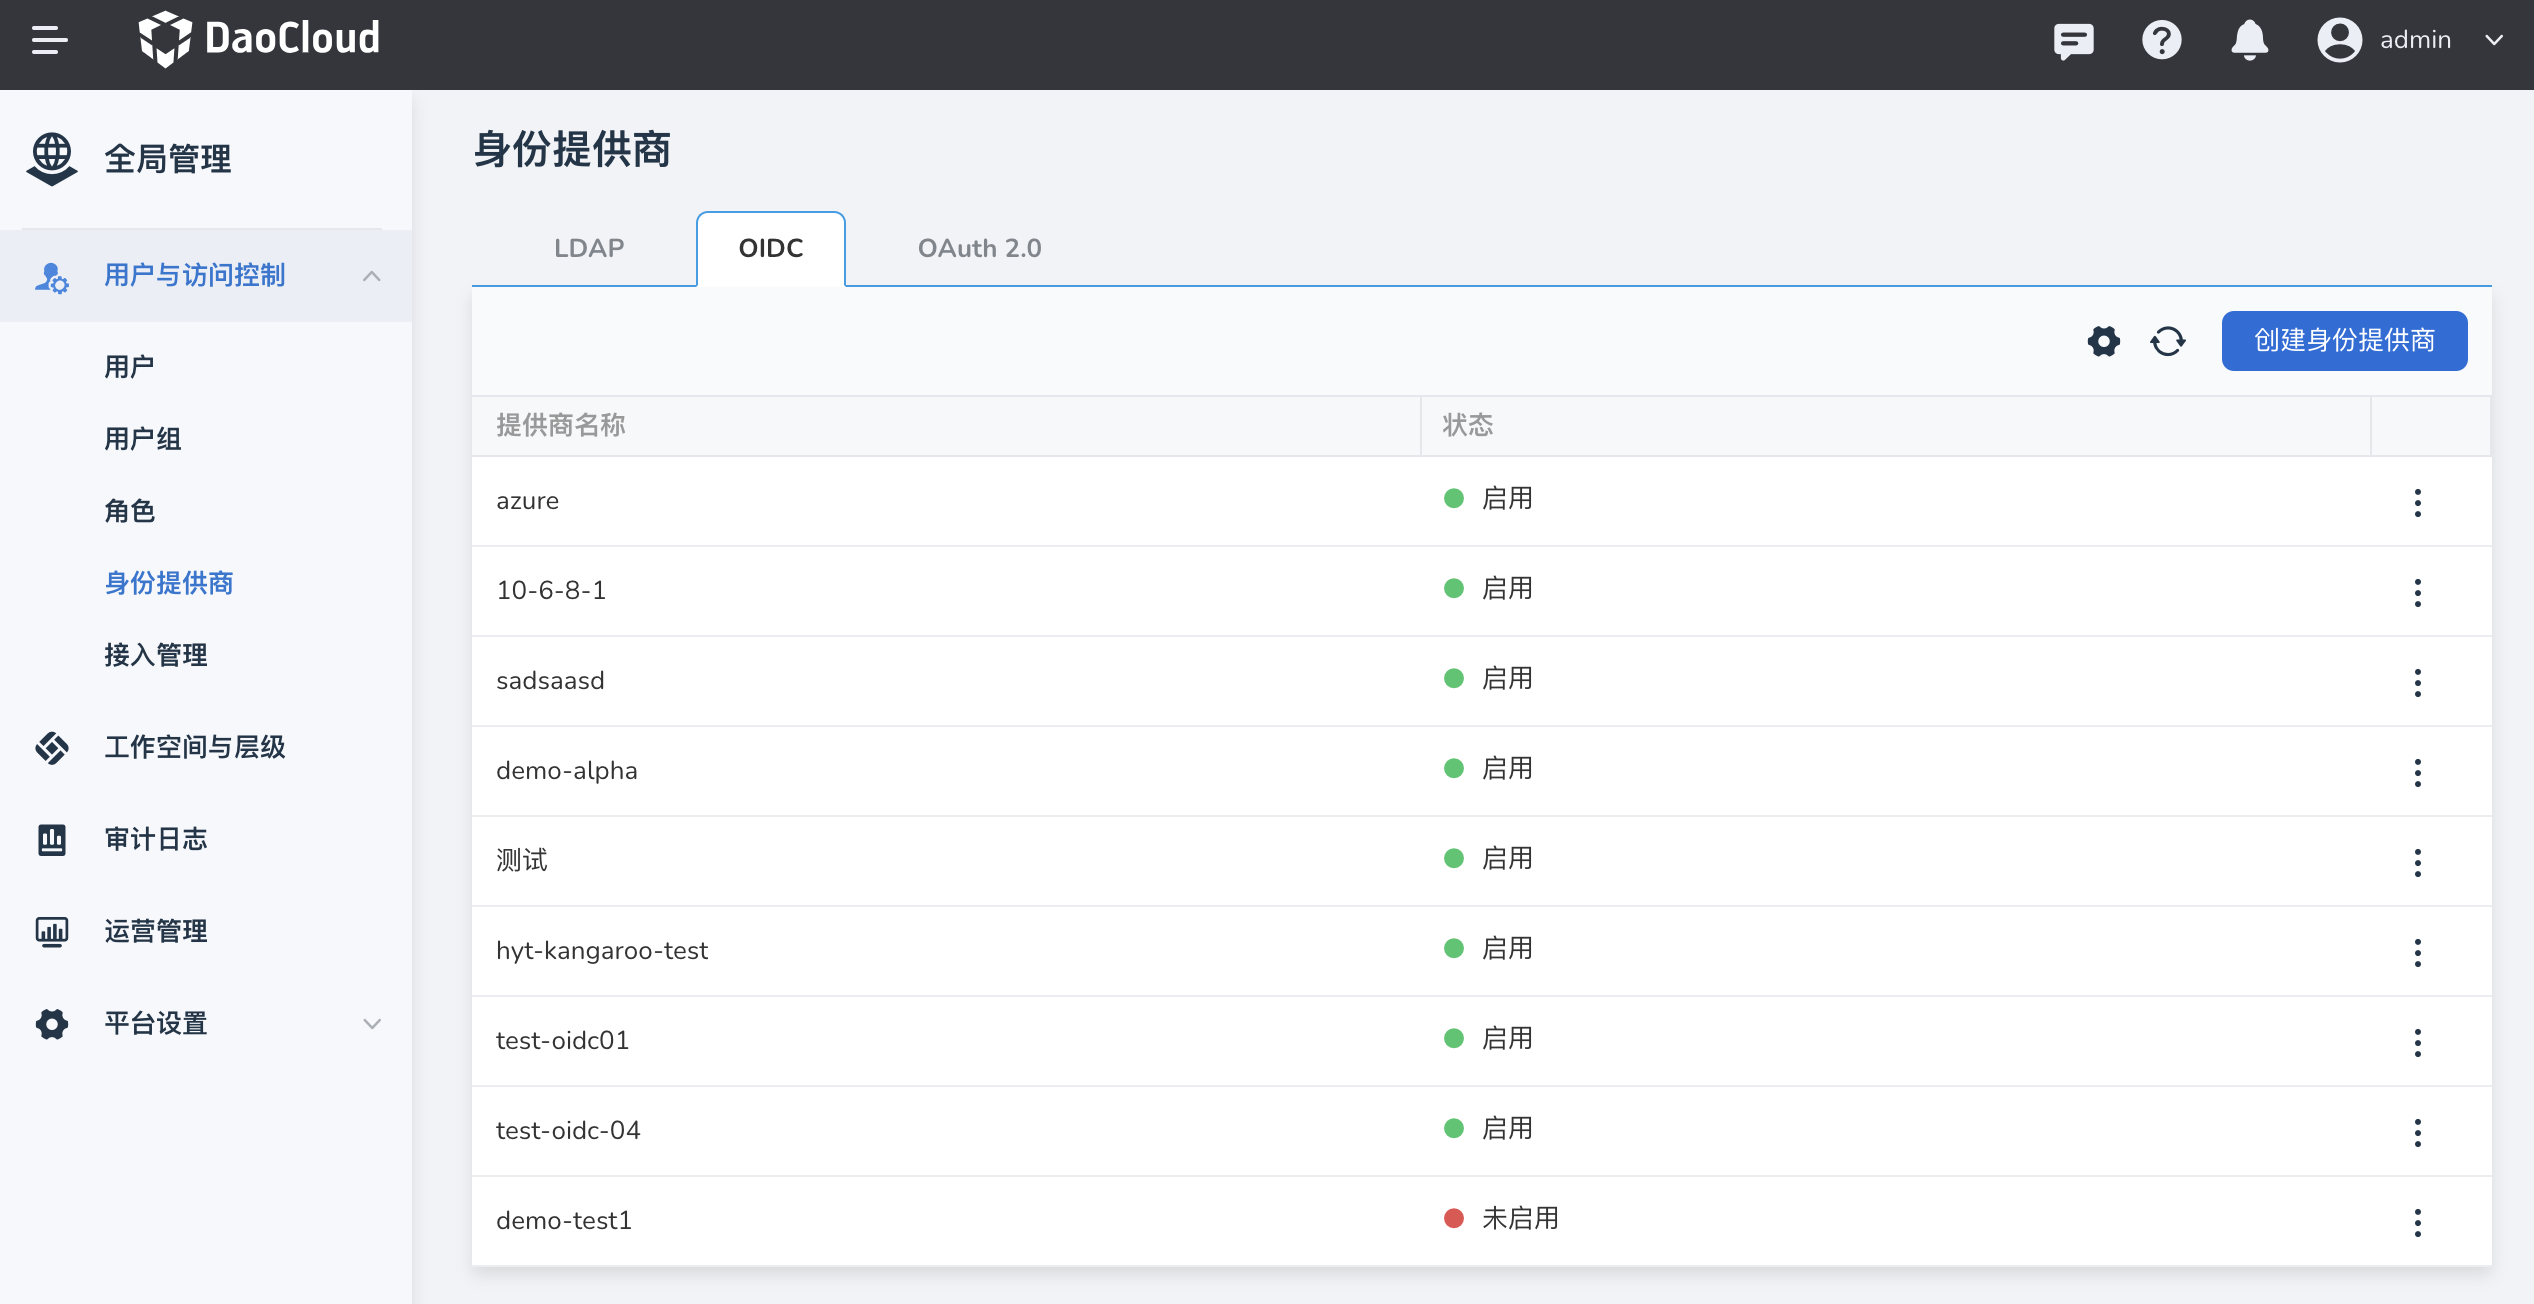The width and height of the screenshot is (2534, 1304).
Task: Open the messages chat icon
Action: click(2073, 40)
